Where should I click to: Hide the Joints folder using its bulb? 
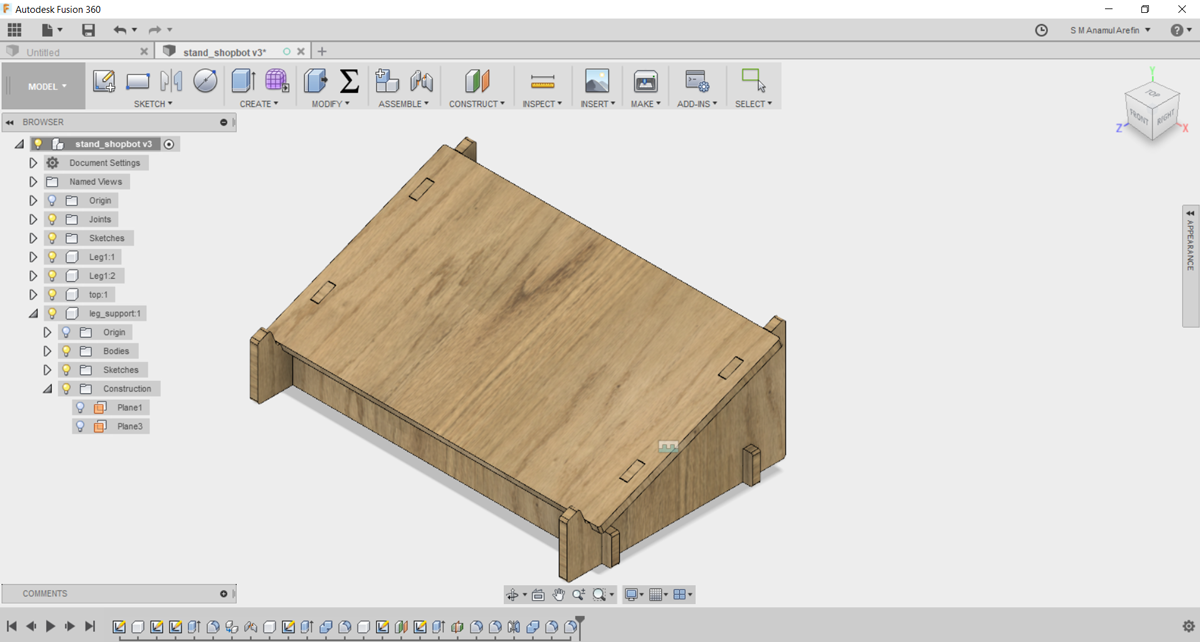(x=52, y=220)
